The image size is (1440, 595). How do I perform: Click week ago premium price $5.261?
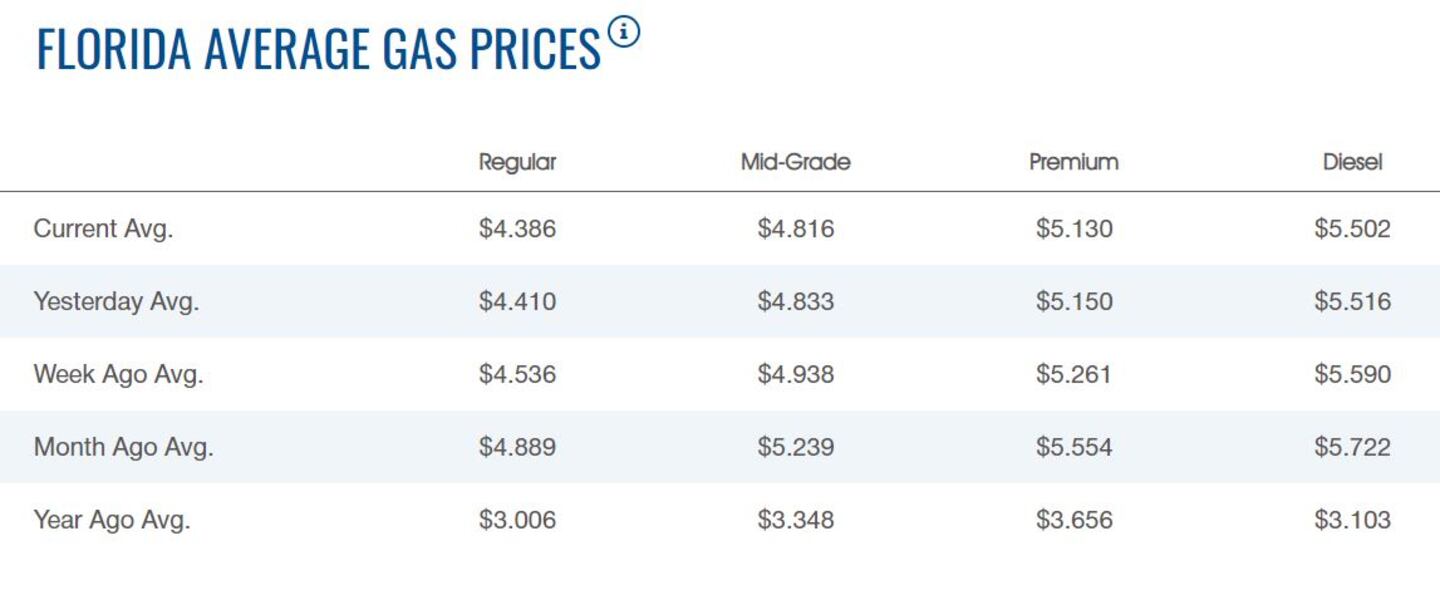tap(1074, 375)
